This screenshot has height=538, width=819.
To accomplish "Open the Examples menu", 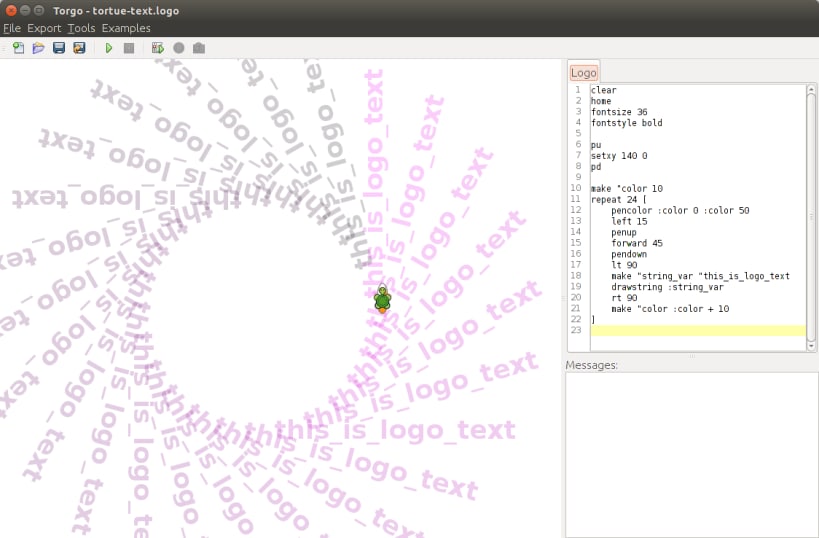I will pos(126,28).
